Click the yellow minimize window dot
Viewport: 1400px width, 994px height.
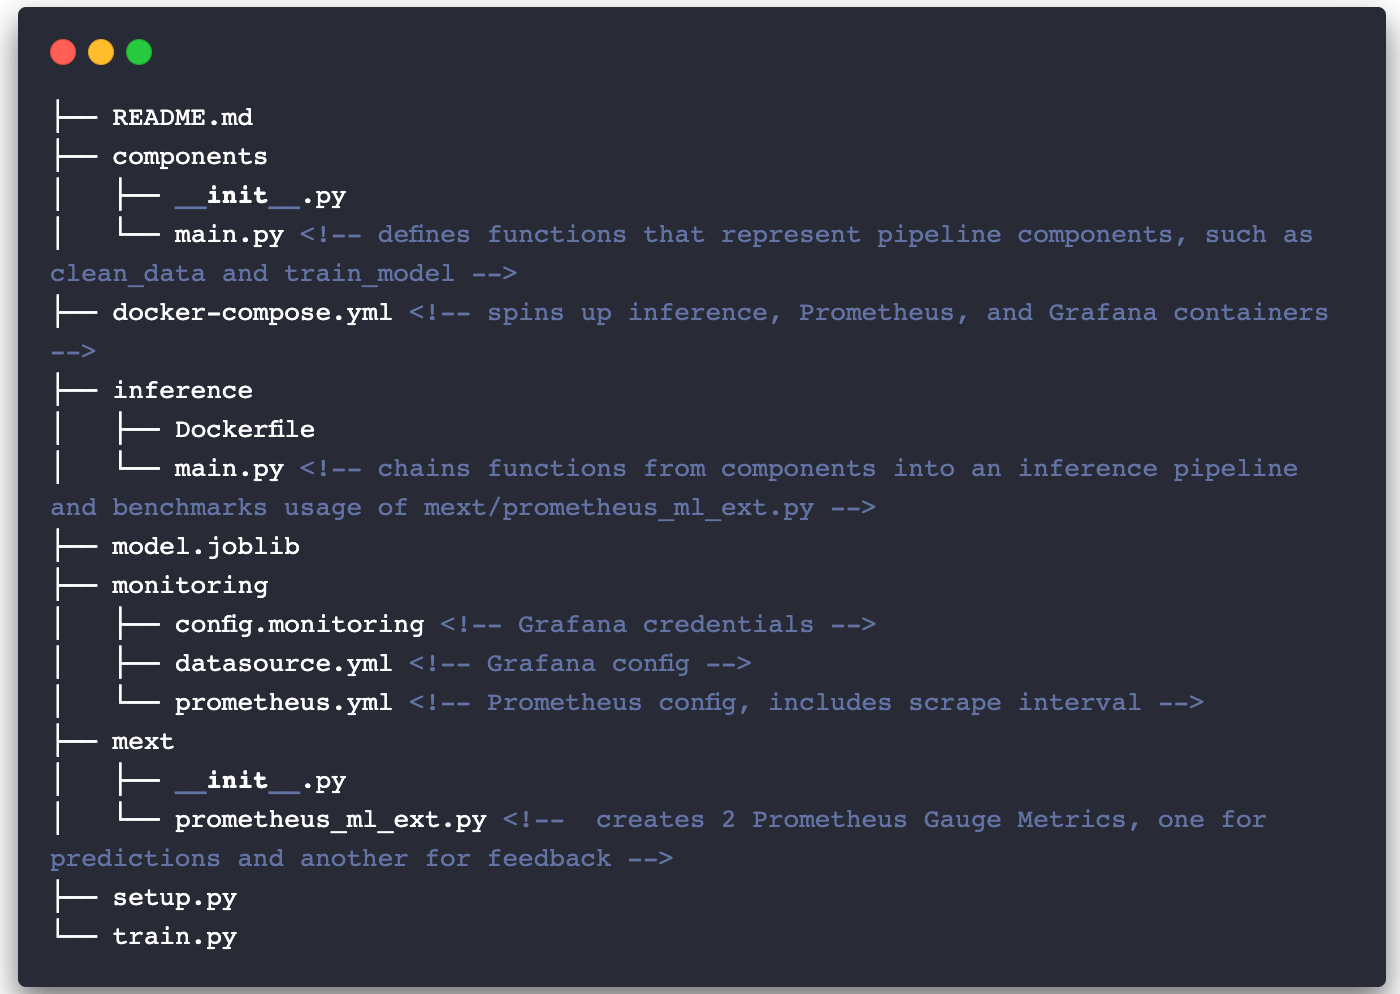101,52
